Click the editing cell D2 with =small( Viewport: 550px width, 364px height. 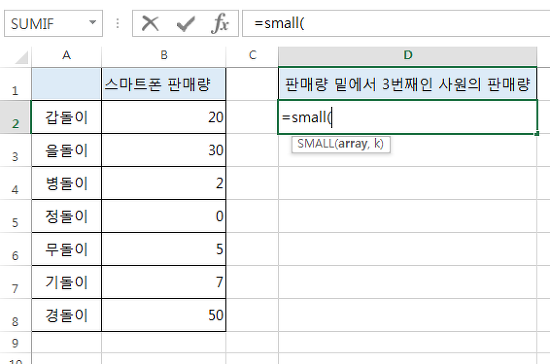(x=408, y=117)
